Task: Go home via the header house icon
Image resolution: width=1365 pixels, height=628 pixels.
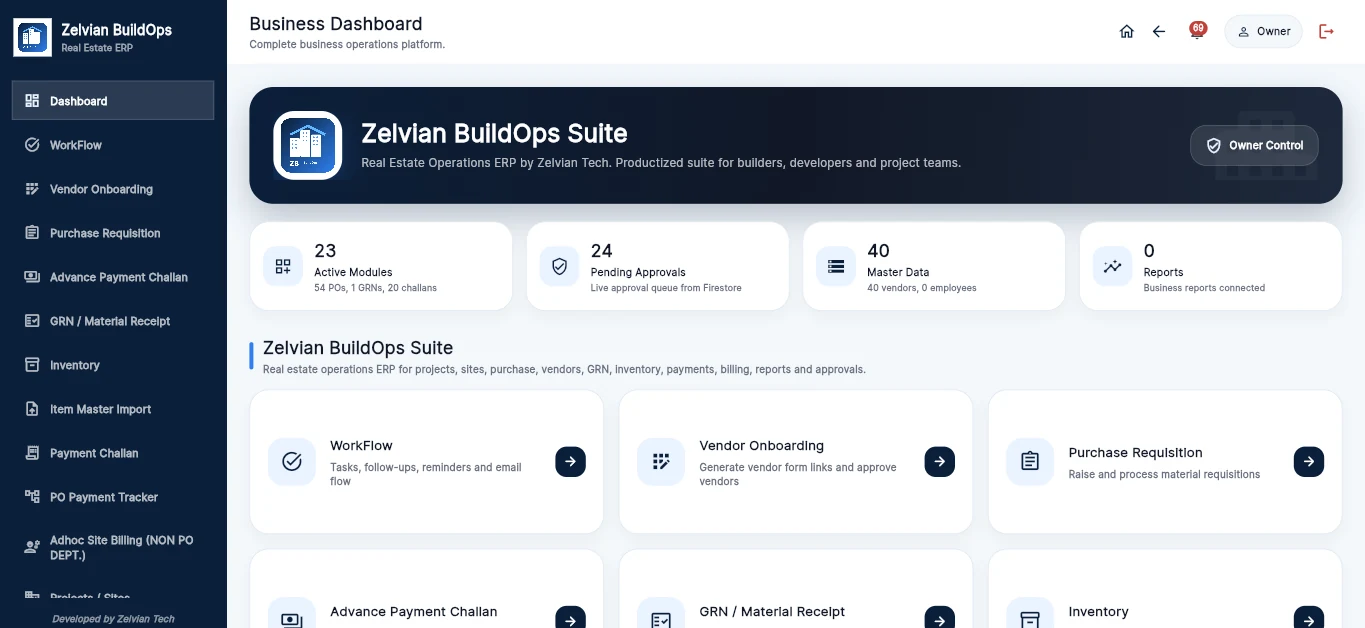Action: (x=1127, y=31)
